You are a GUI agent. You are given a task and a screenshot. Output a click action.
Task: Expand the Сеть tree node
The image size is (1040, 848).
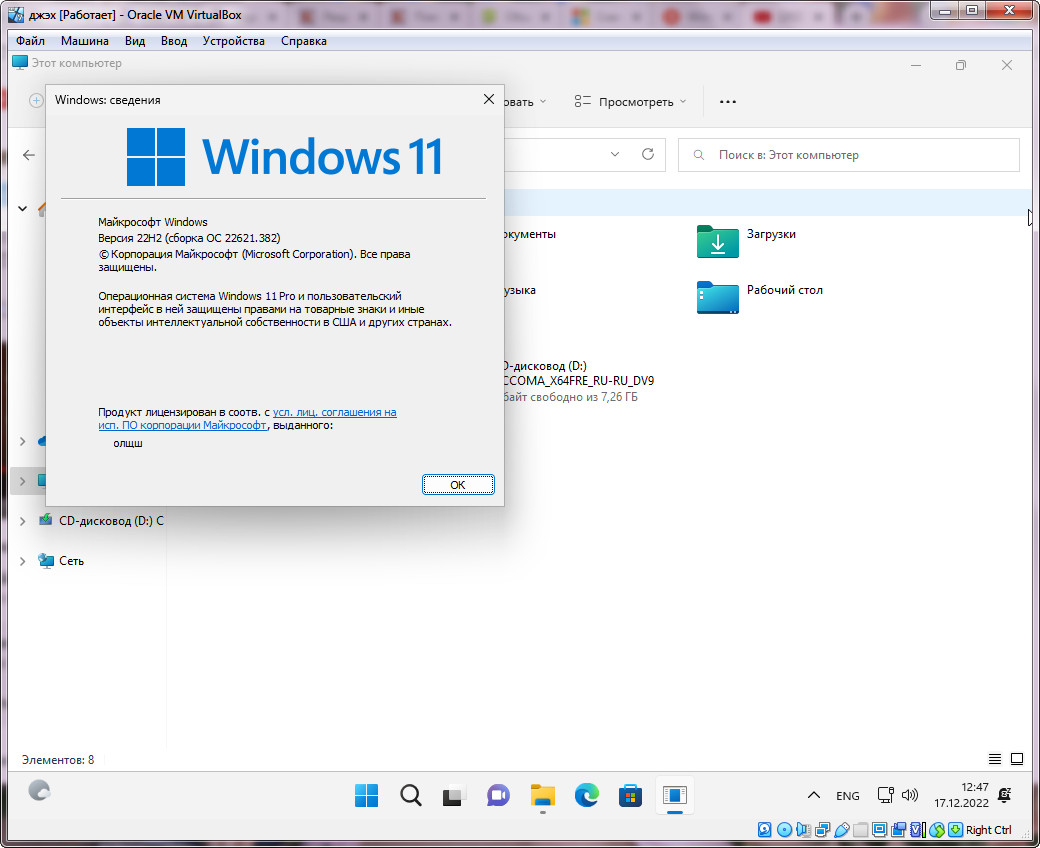tap(23, 561)
